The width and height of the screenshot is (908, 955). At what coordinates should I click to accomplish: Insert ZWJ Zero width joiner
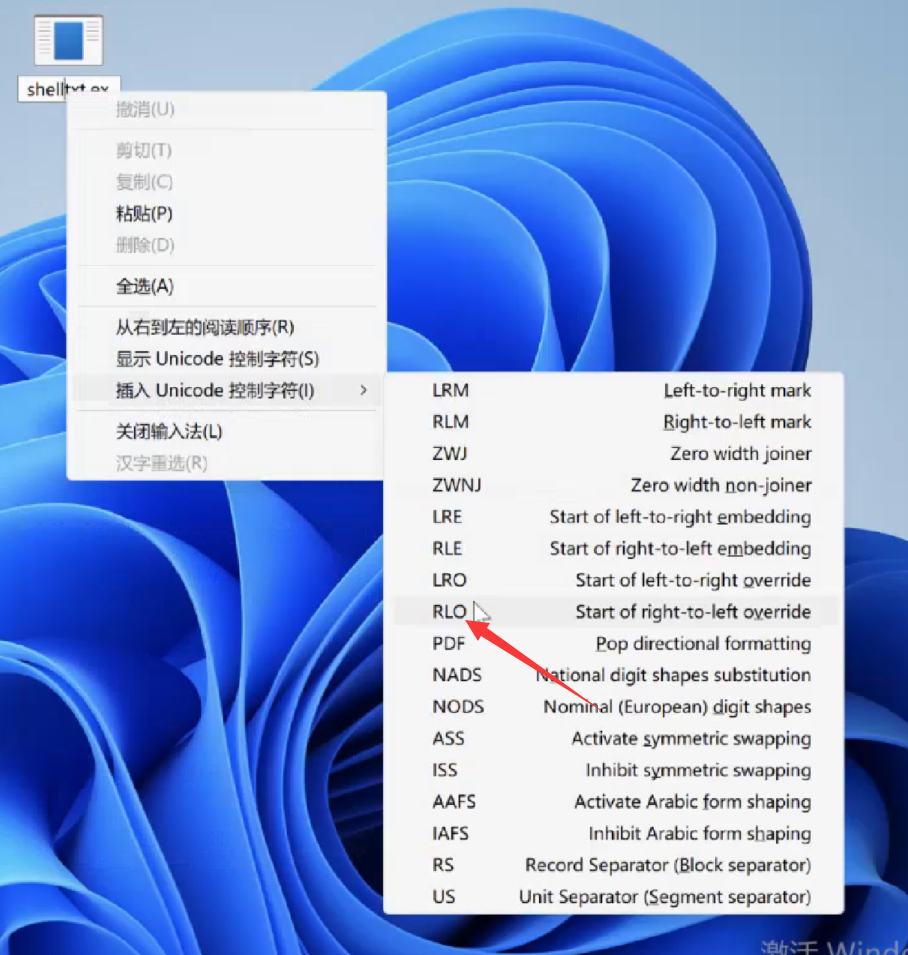click(x=615, y=454)
